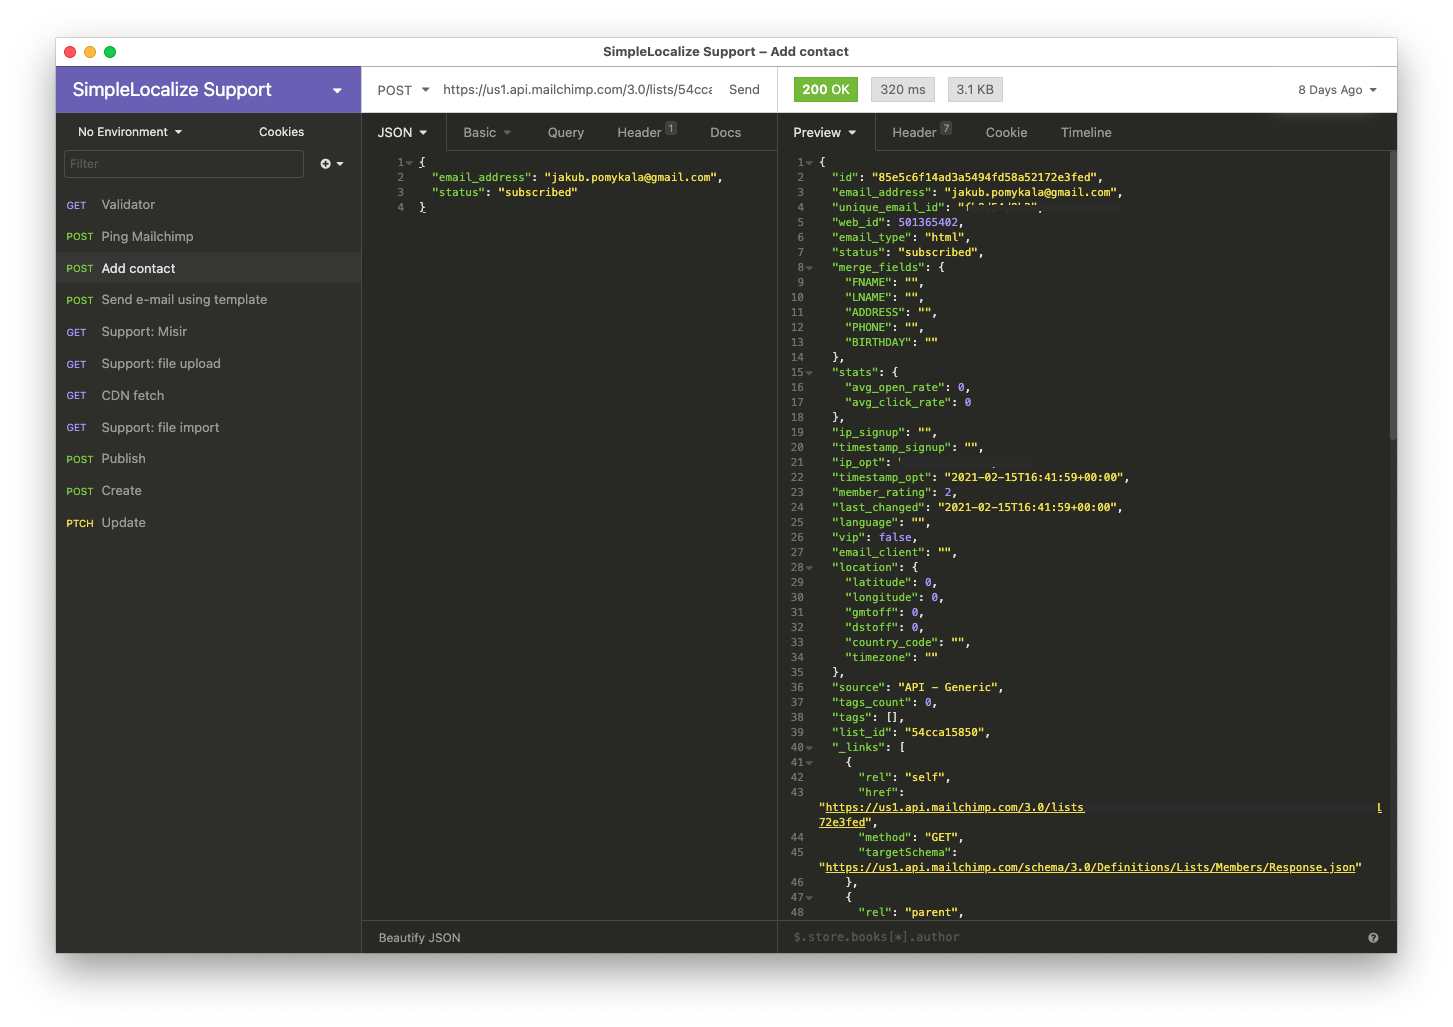Image resolution: width=1453 pixels, height=1027 pixels.
Task: Open the targetSchema Response.json link
Action: (1090, 868)
